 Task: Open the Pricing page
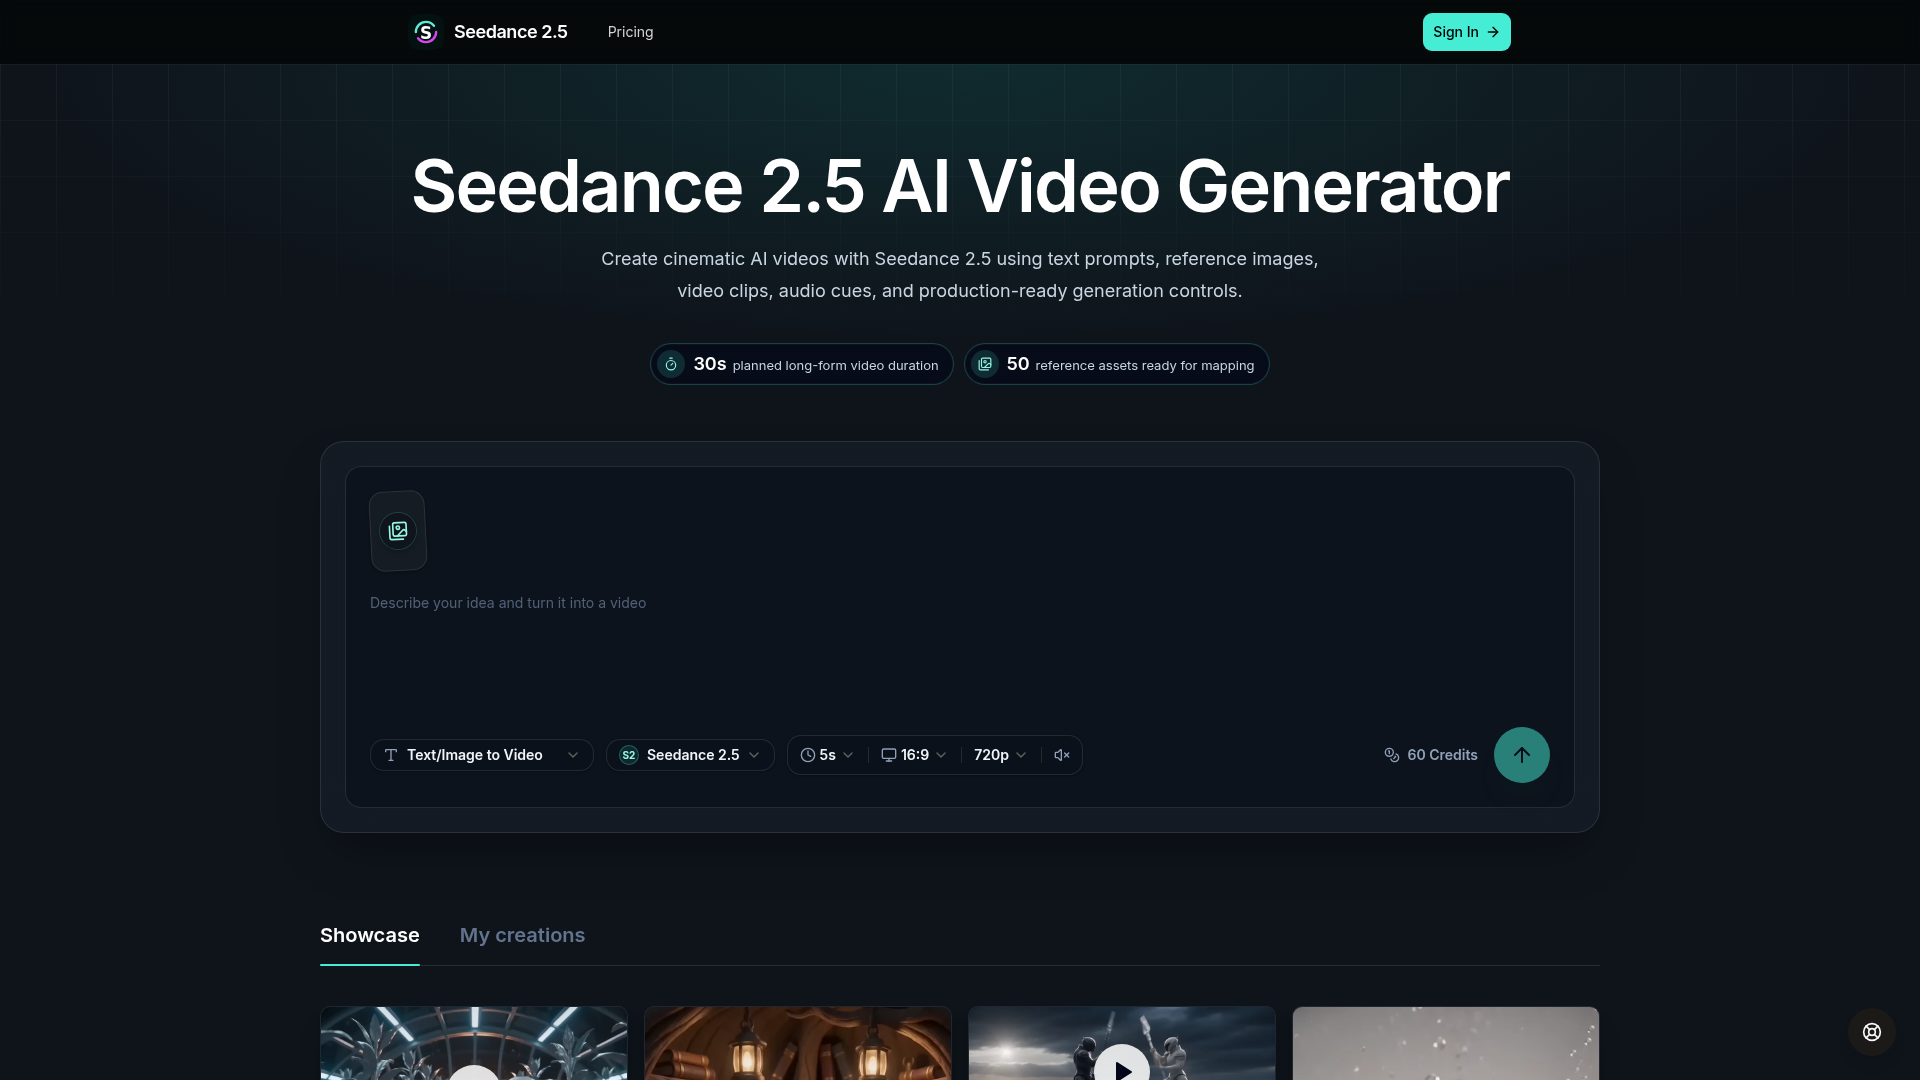click(x=630, y=32)
